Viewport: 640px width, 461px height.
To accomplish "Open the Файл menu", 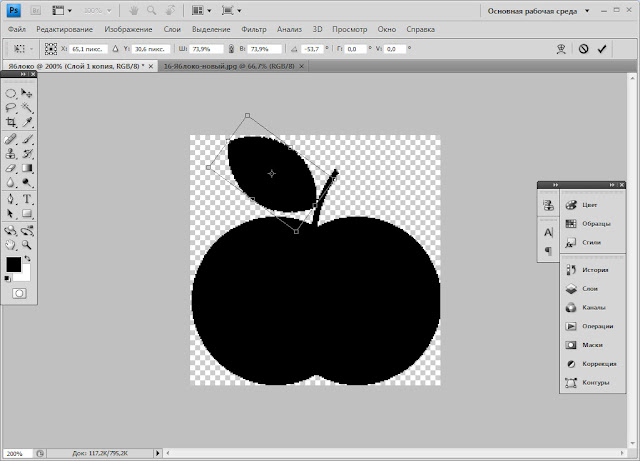I will click(17, 29).
